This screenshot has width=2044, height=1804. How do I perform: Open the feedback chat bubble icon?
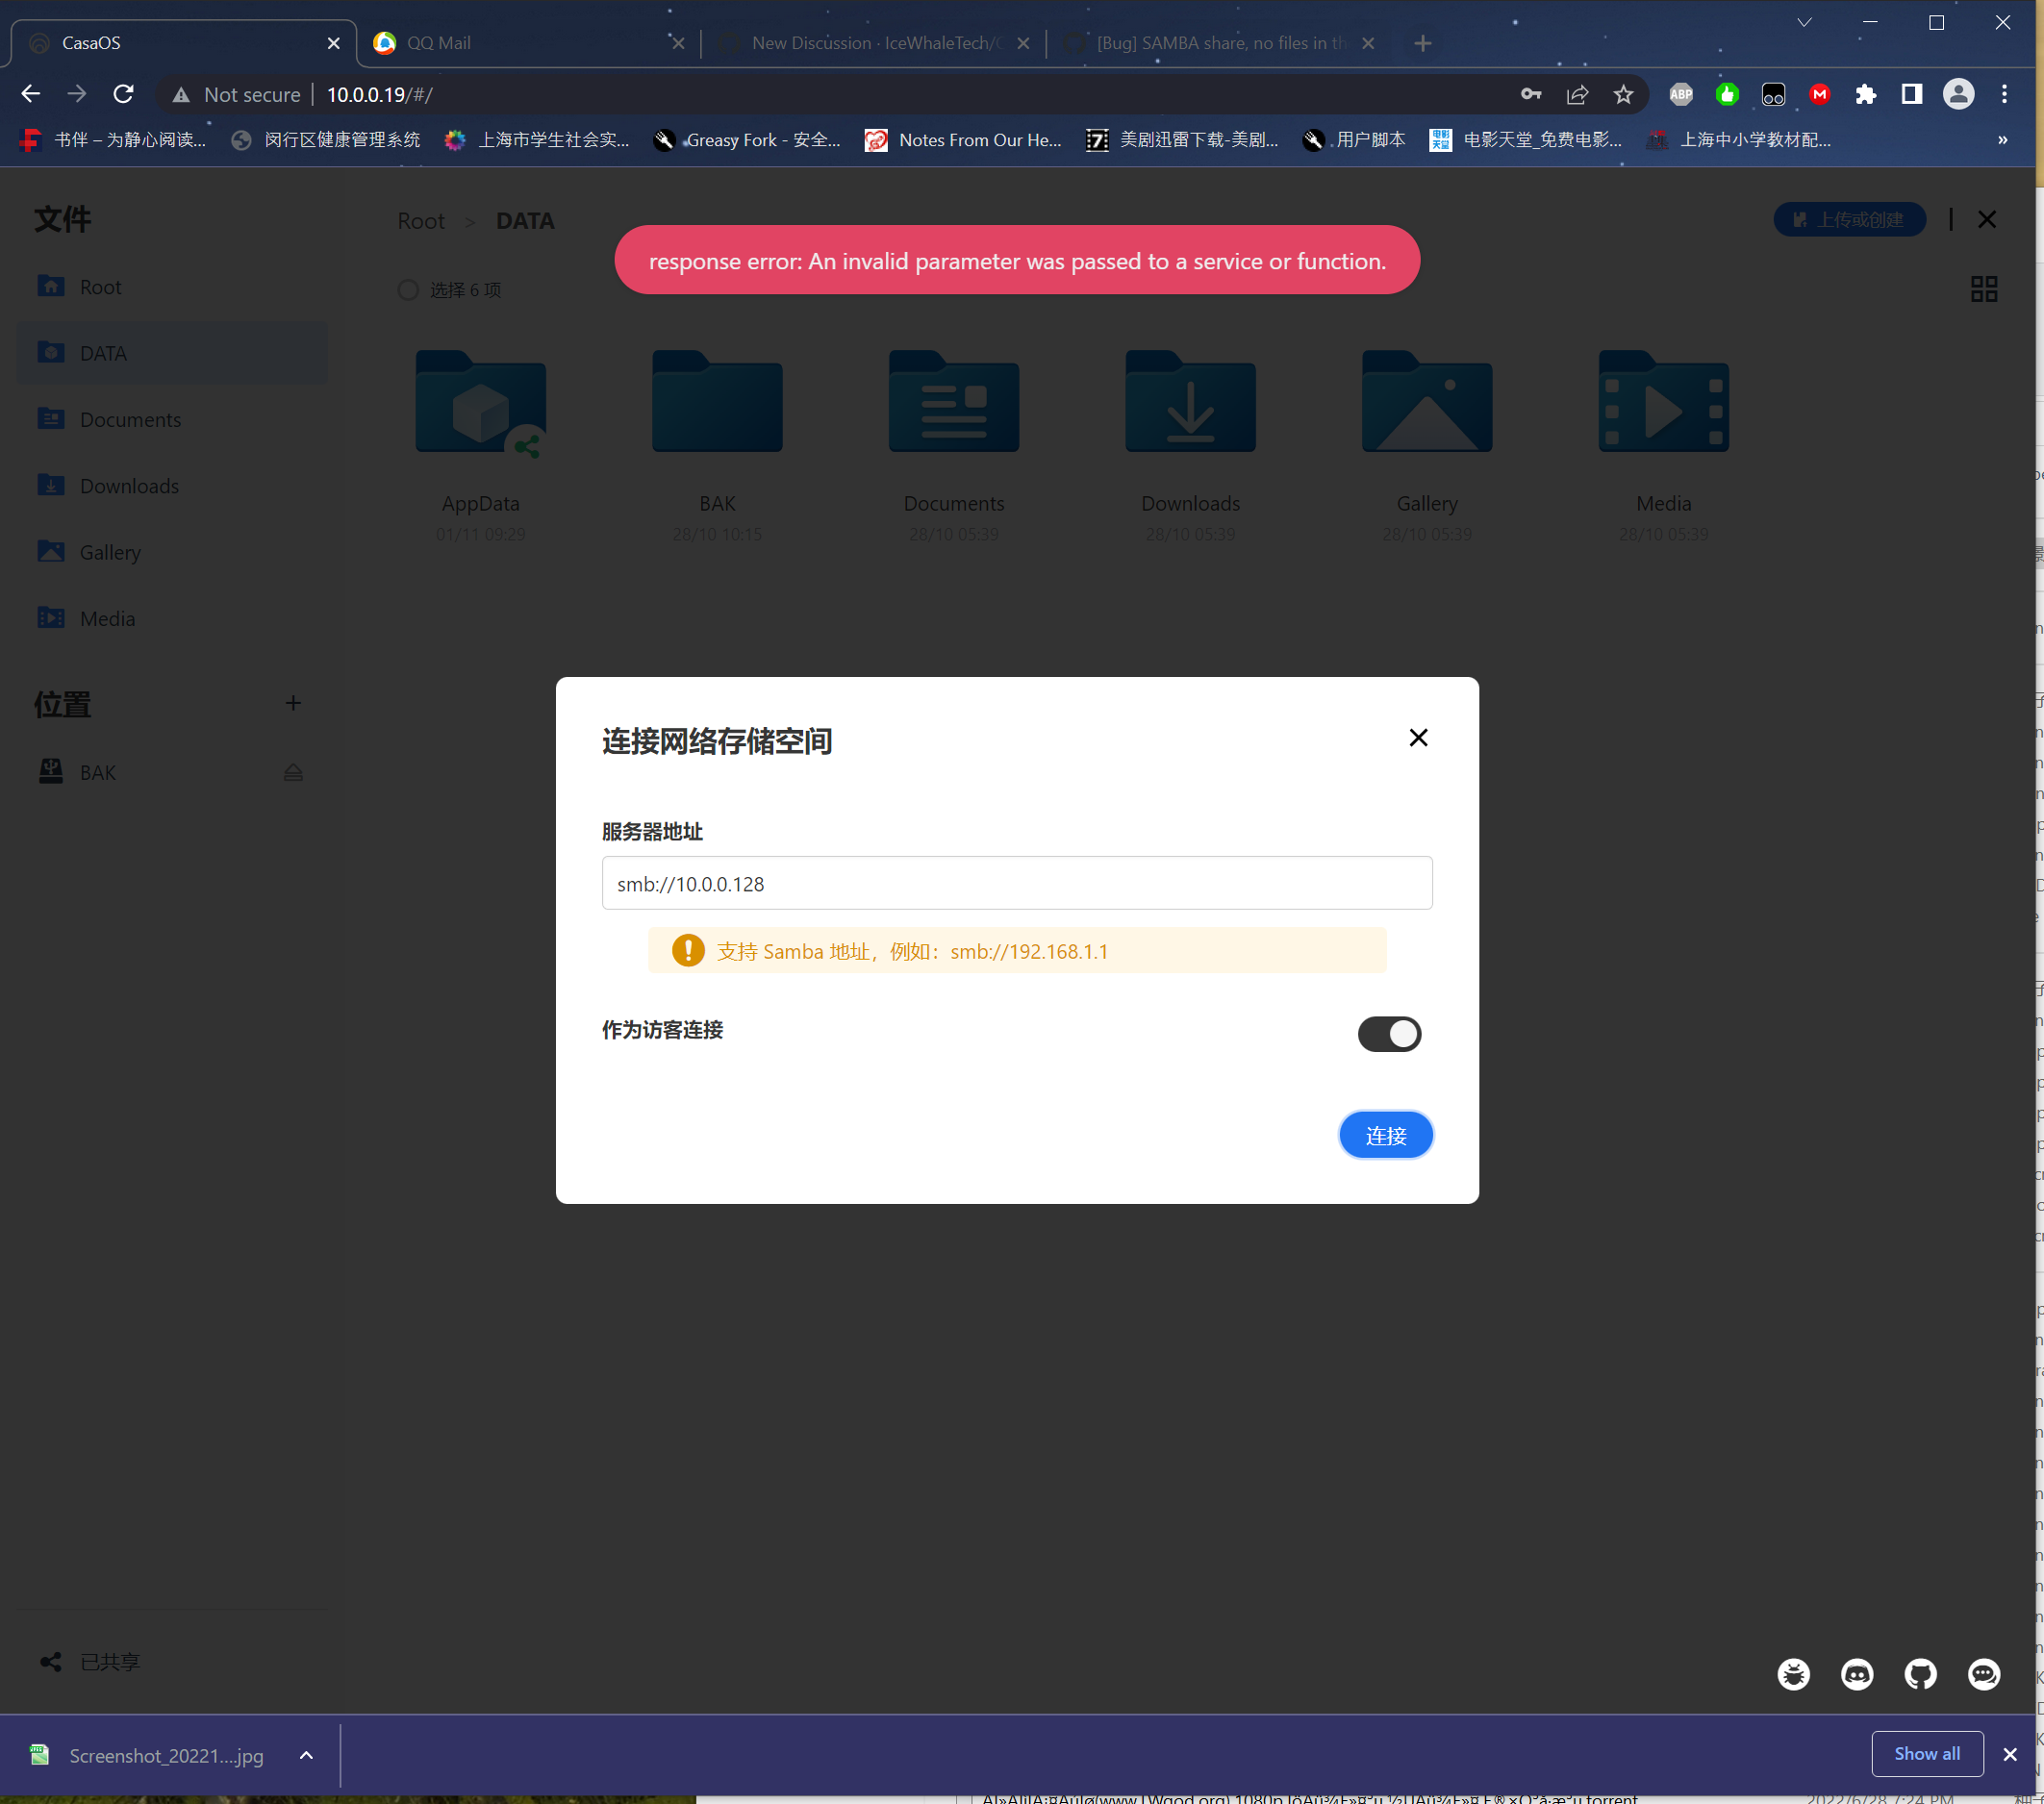(x=1984, y=1674)
